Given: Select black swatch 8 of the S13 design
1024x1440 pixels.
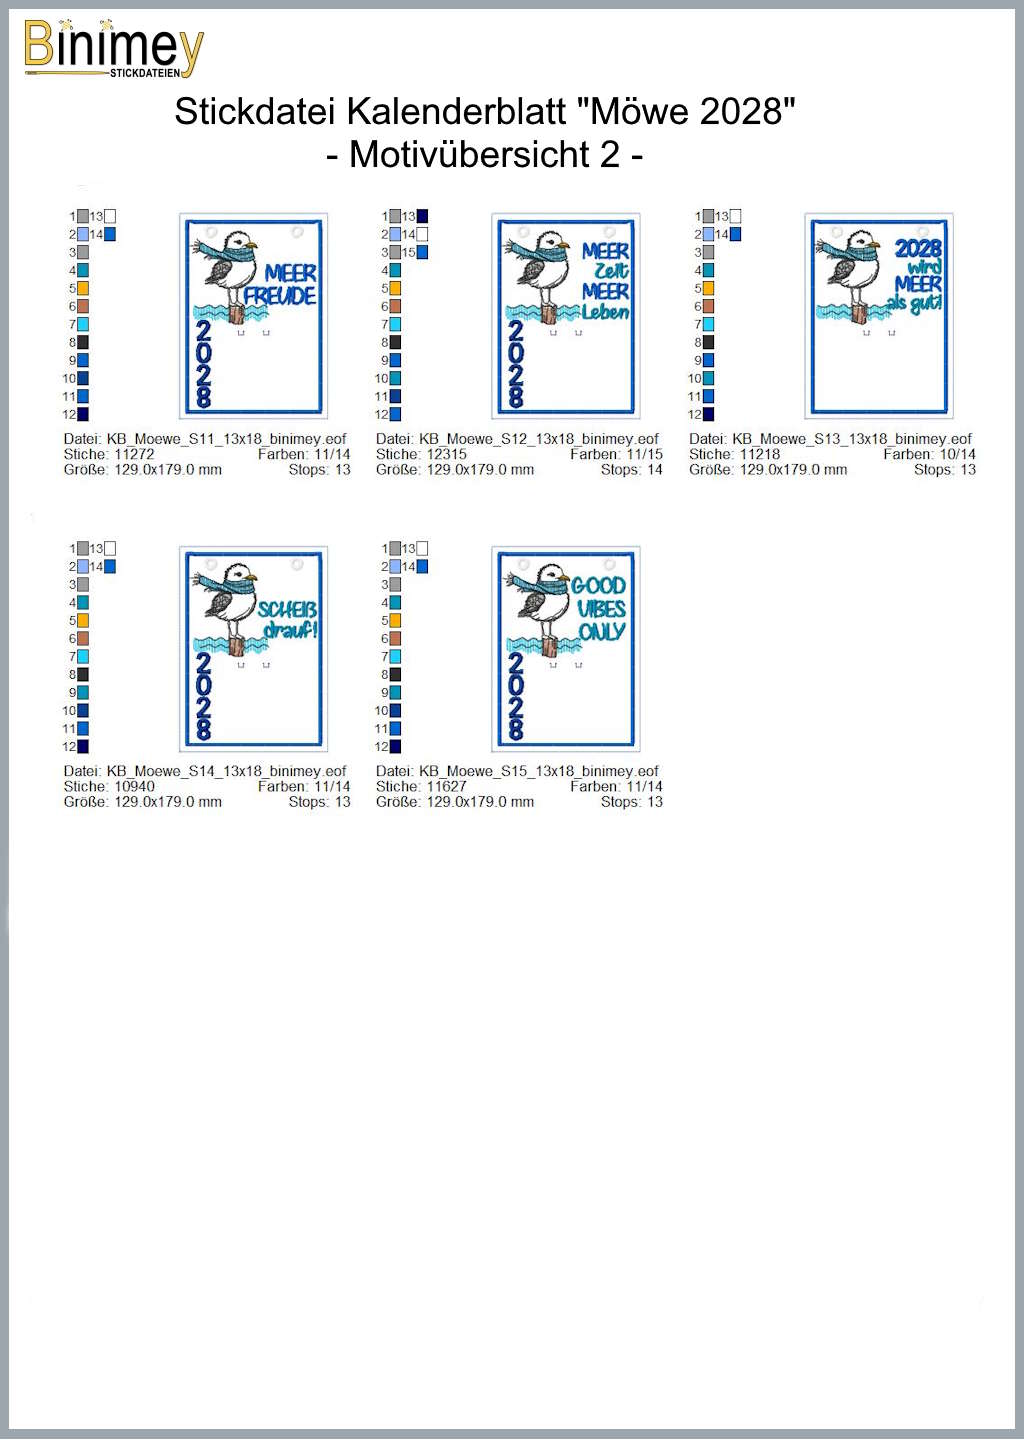Looking at the screenshot, I should click(x=708, y=343).
